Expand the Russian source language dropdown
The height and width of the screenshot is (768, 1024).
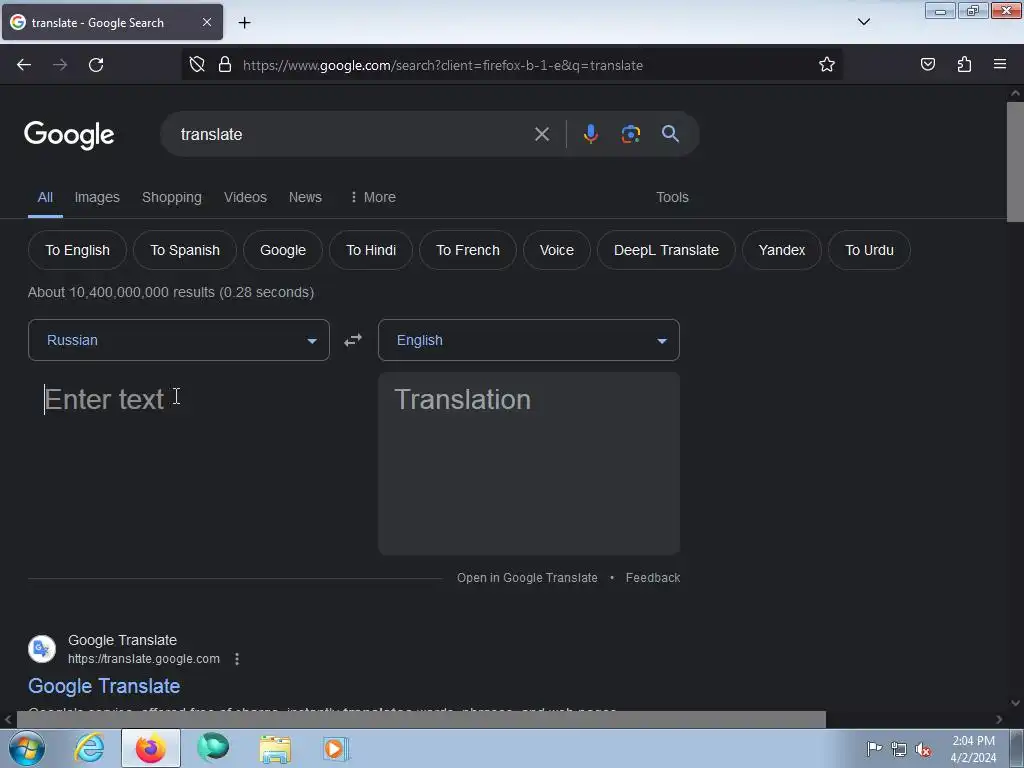pos(179,340)
